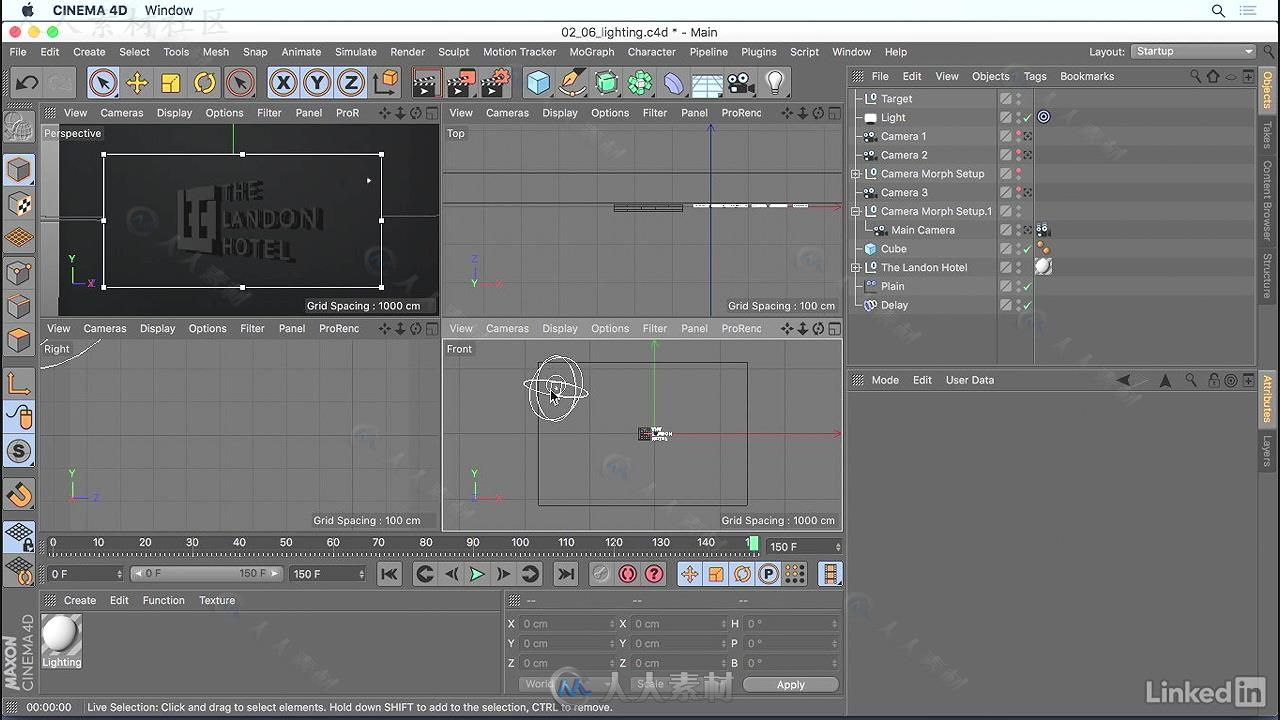1280x720 pixels.
Task: Add a Floor environment object
Action: [707, 82]
